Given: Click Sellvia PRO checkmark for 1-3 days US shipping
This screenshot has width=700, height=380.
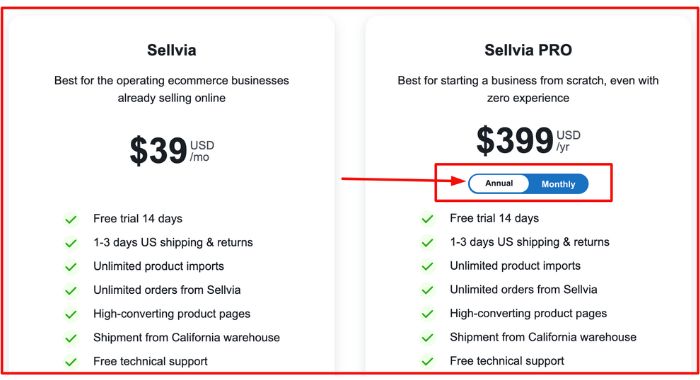Looking at the screenshot, I should (x=427, y=242).
